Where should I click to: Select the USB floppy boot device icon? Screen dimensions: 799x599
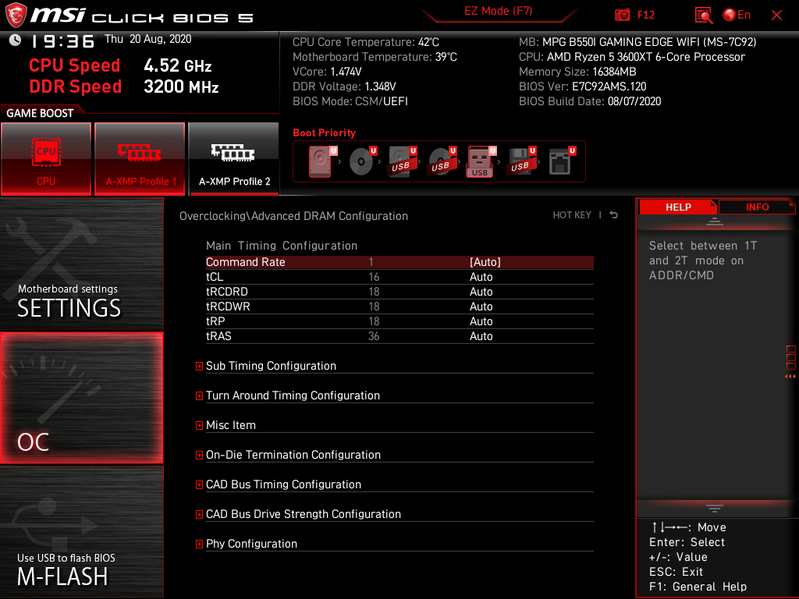coord(521,162)
